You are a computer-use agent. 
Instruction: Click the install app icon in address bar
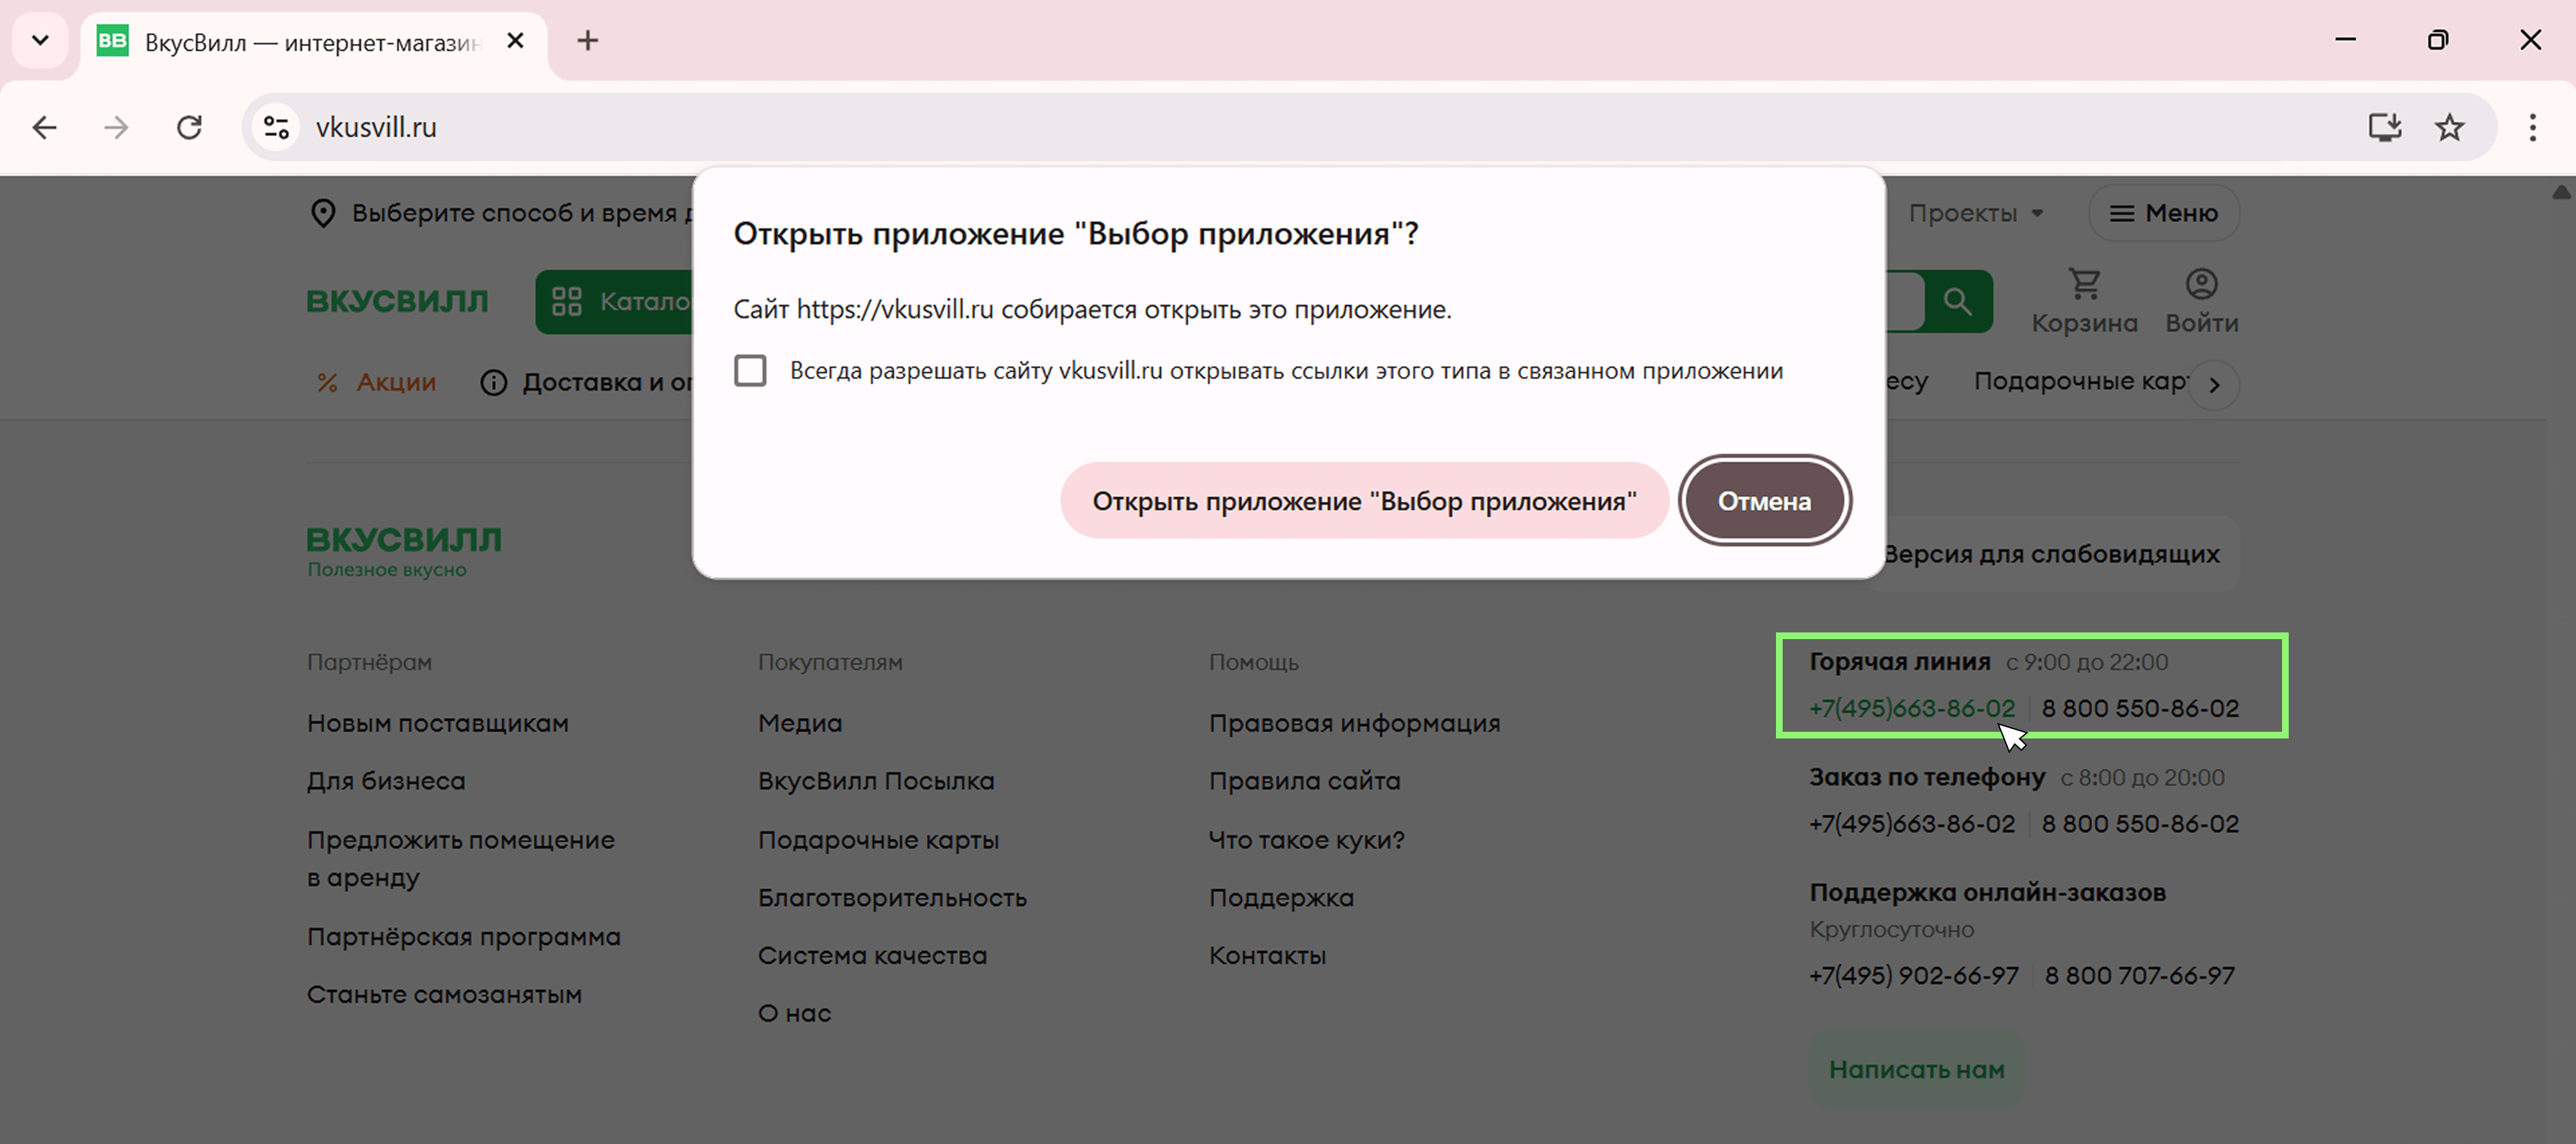(x=2385, y=127)
